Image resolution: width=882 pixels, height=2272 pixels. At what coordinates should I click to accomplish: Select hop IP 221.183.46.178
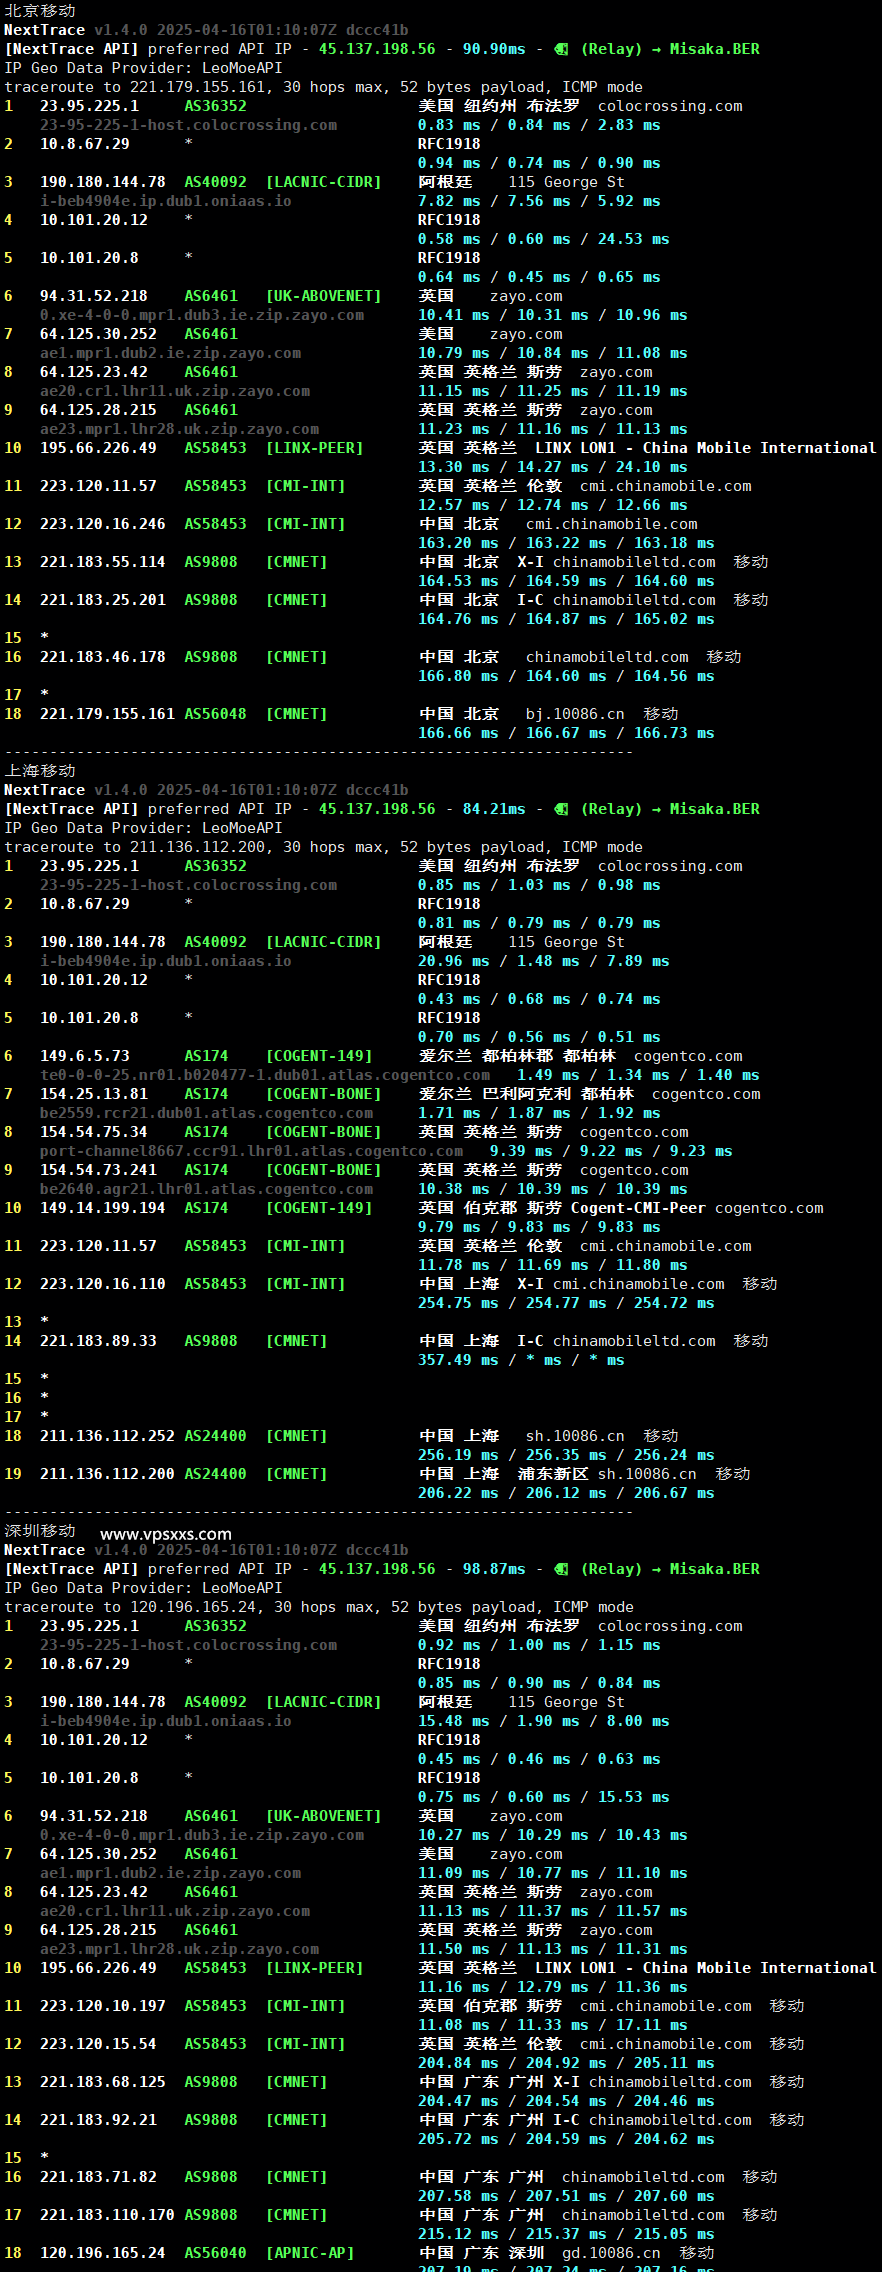103,657
